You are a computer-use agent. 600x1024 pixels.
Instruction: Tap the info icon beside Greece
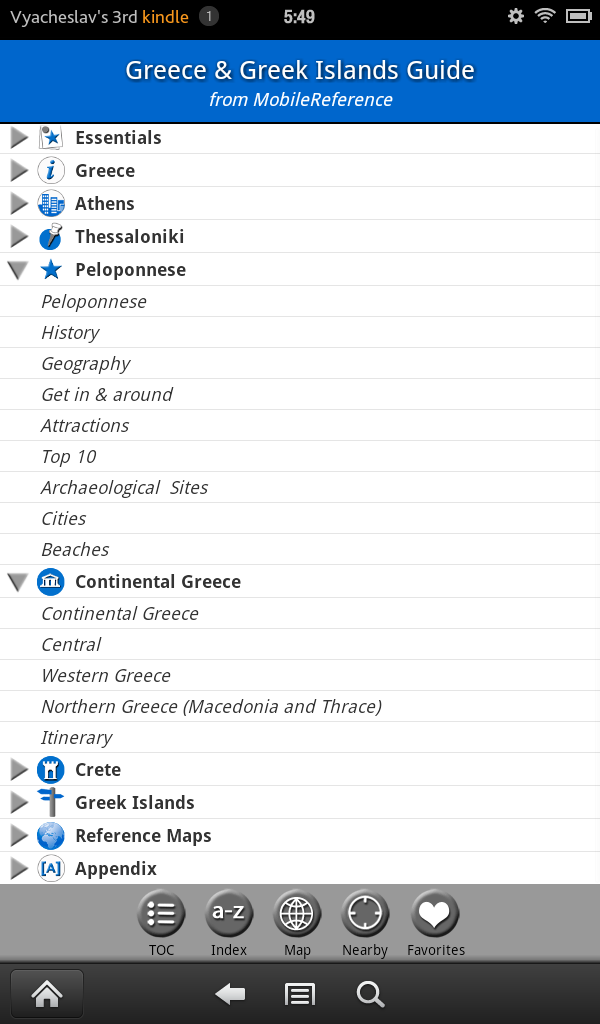[50, 170]
